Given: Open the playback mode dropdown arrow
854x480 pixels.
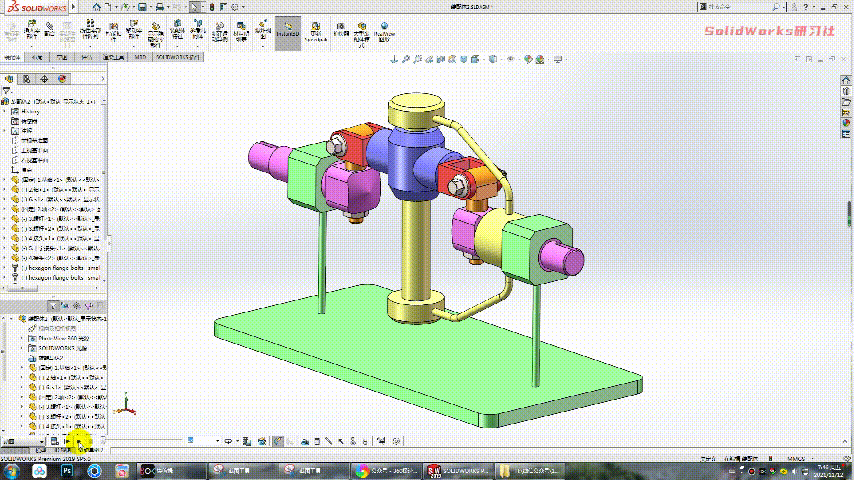Looking at the screenshot, I should (x=237, y=441).
